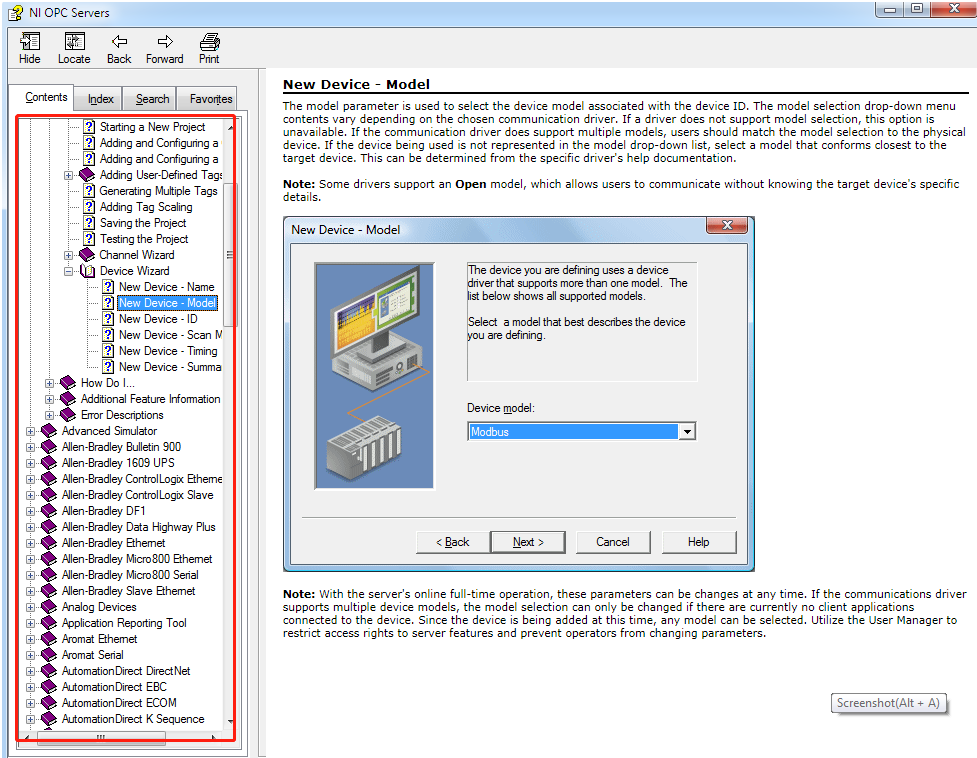This screenshot has height=758, width=977.
Task: Click the closed book icon beside Channel Wizard
Action: tap(87, 255)
